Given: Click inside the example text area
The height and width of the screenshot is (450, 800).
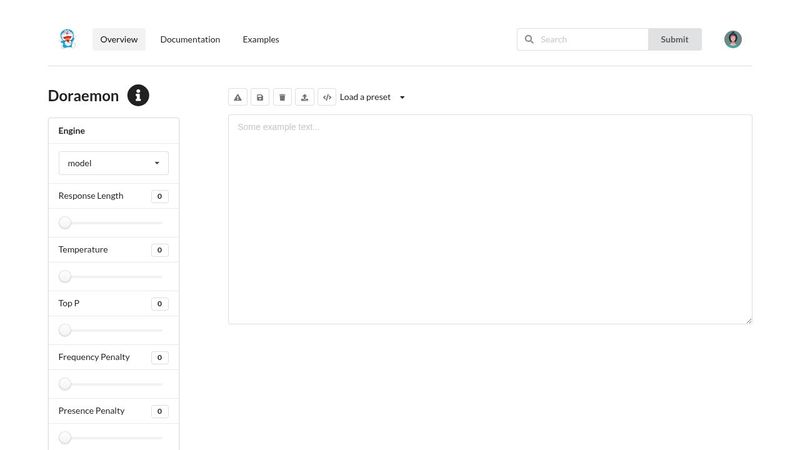Looking at the screenshot, I should click(x=490, y=219).
